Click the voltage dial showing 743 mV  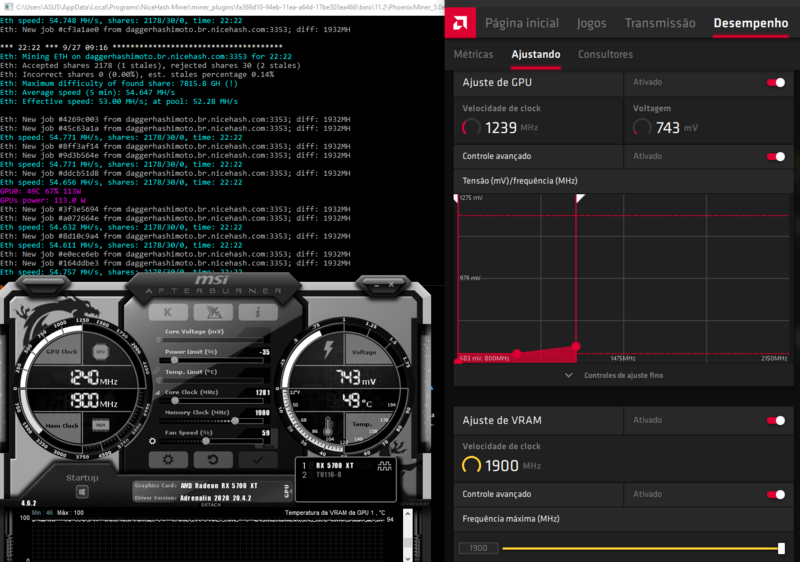click(642, 127)
